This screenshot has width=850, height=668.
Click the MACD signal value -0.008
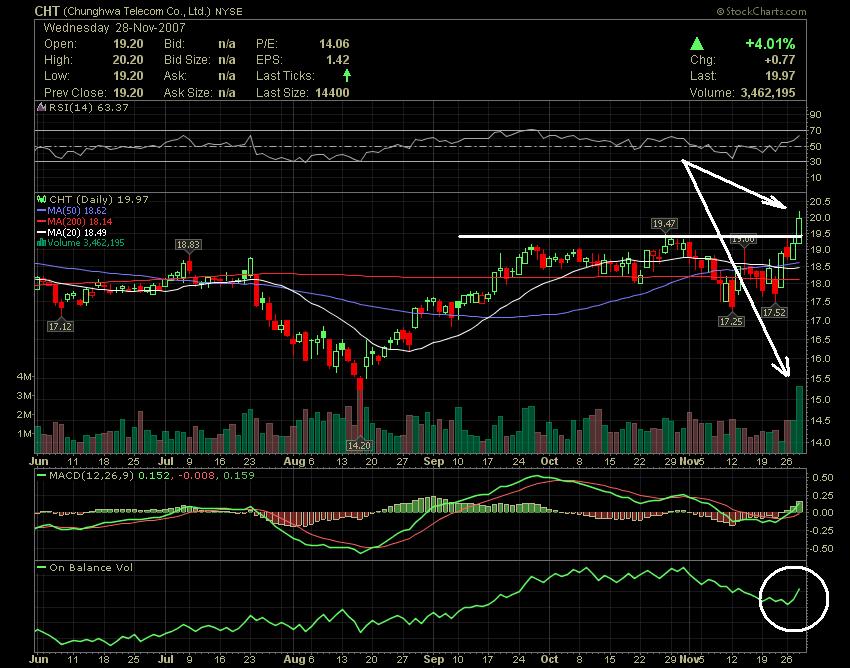[196, 476]
